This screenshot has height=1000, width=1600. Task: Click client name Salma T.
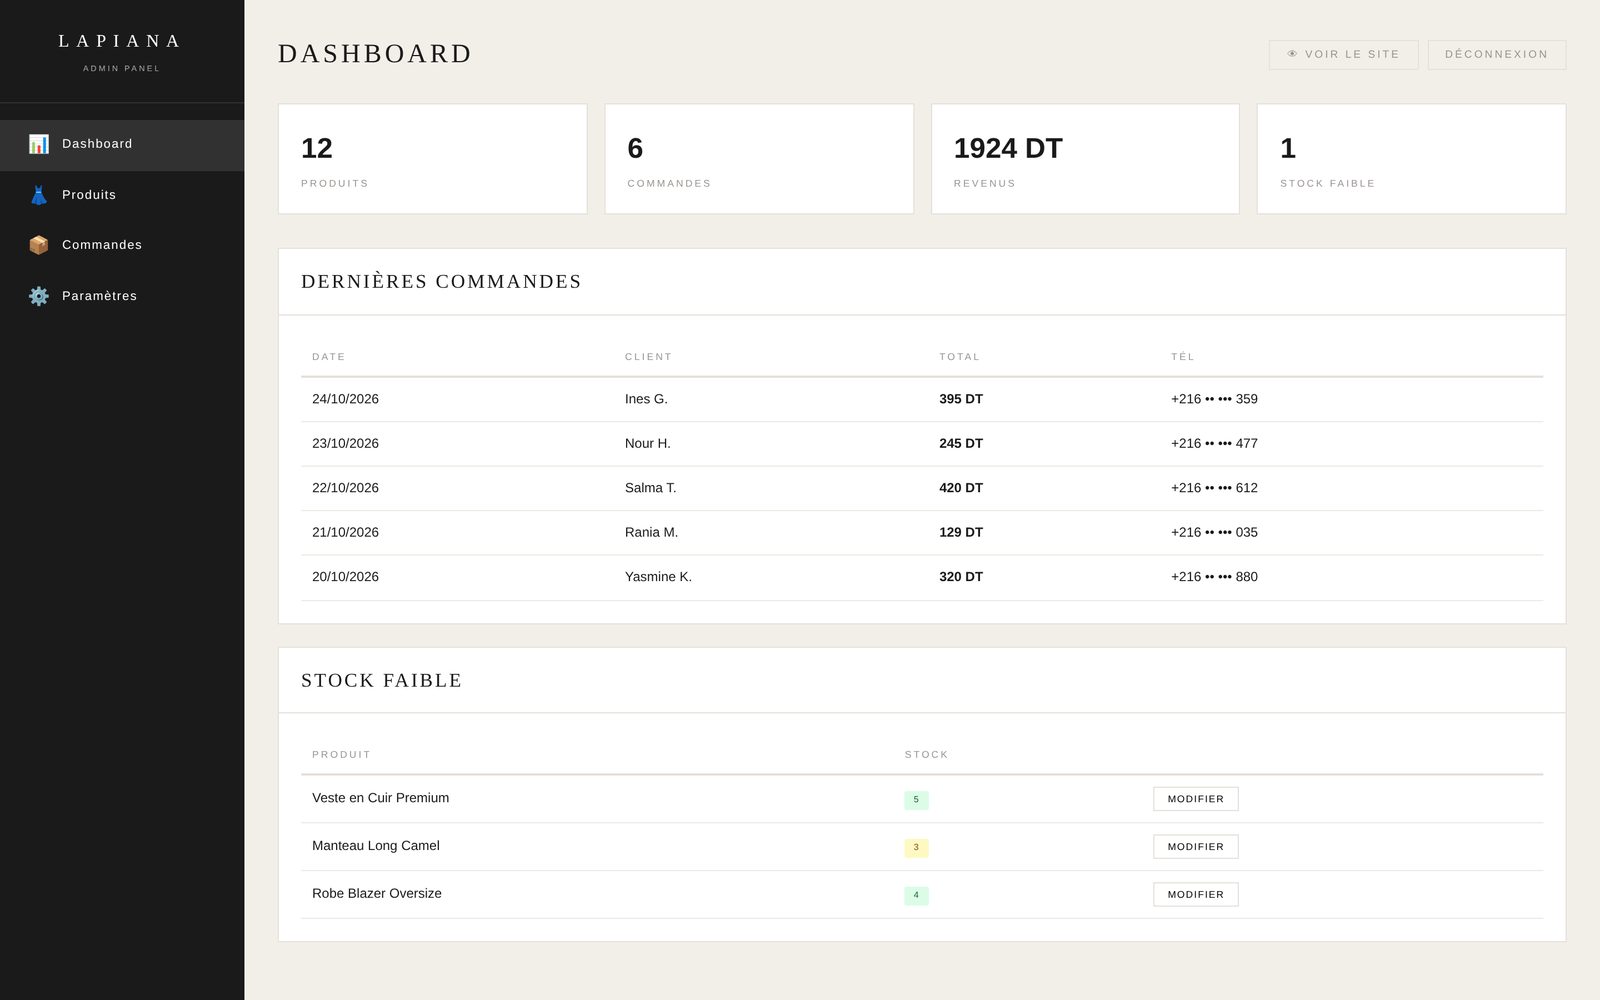[650, 488]
